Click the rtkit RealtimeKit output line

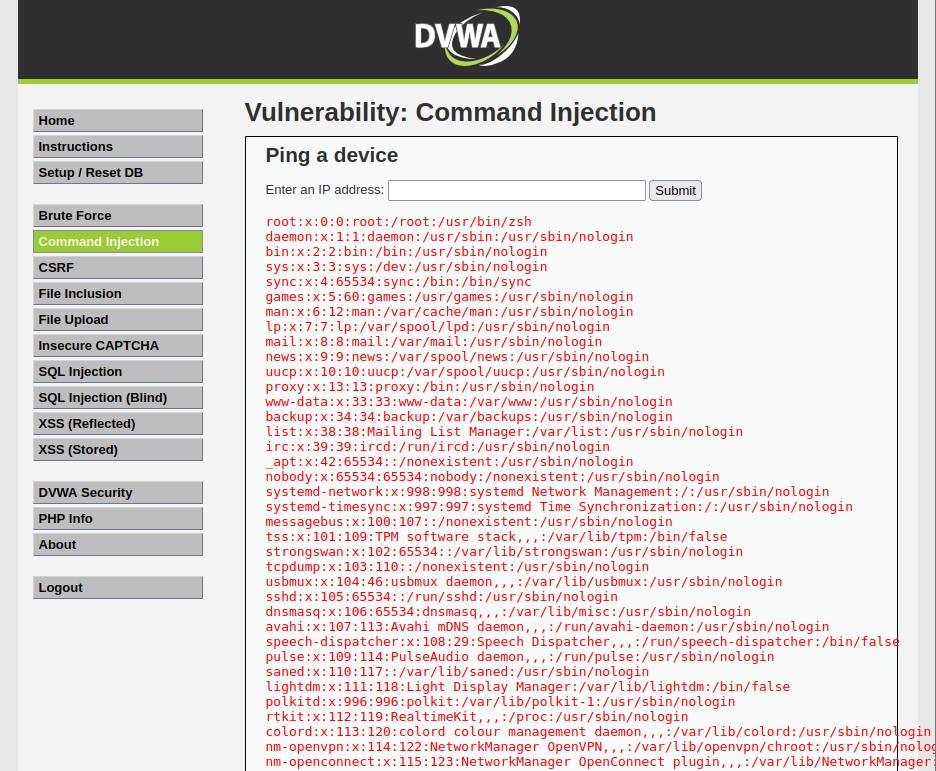[x=477, y=717]
